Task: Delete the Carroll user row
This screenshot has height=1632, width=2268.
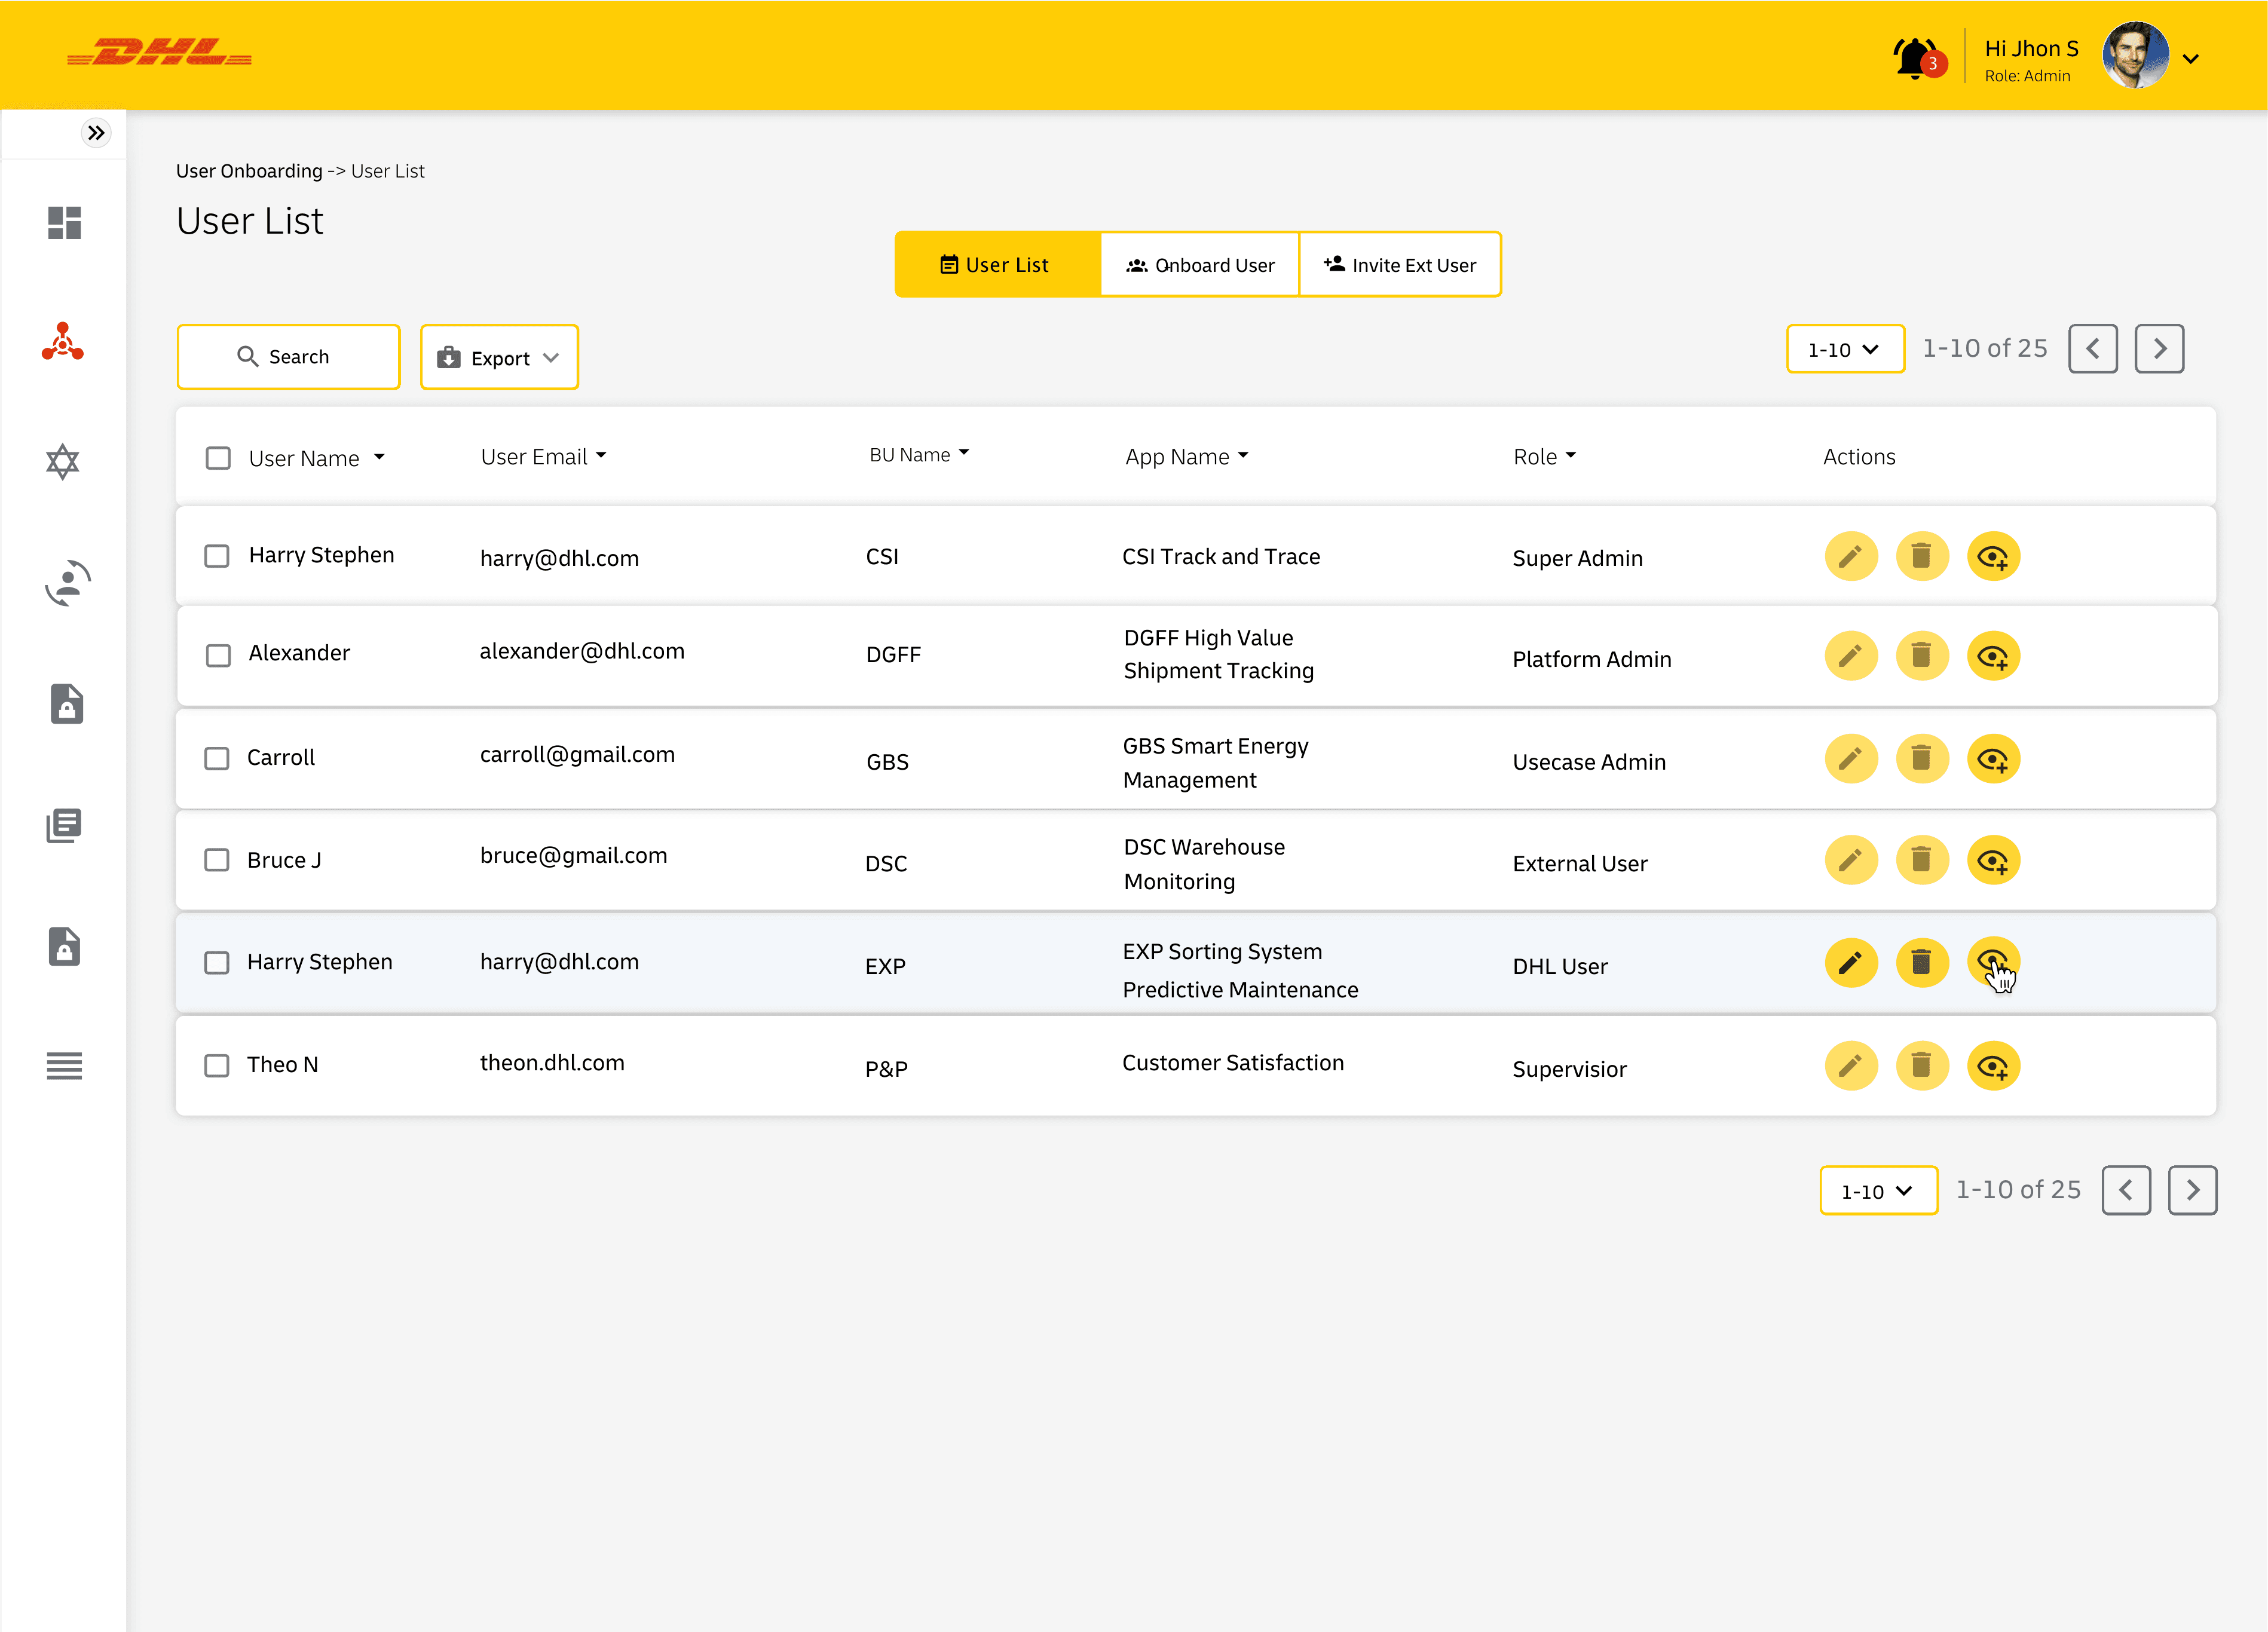Action: [x=1922, y=759]
